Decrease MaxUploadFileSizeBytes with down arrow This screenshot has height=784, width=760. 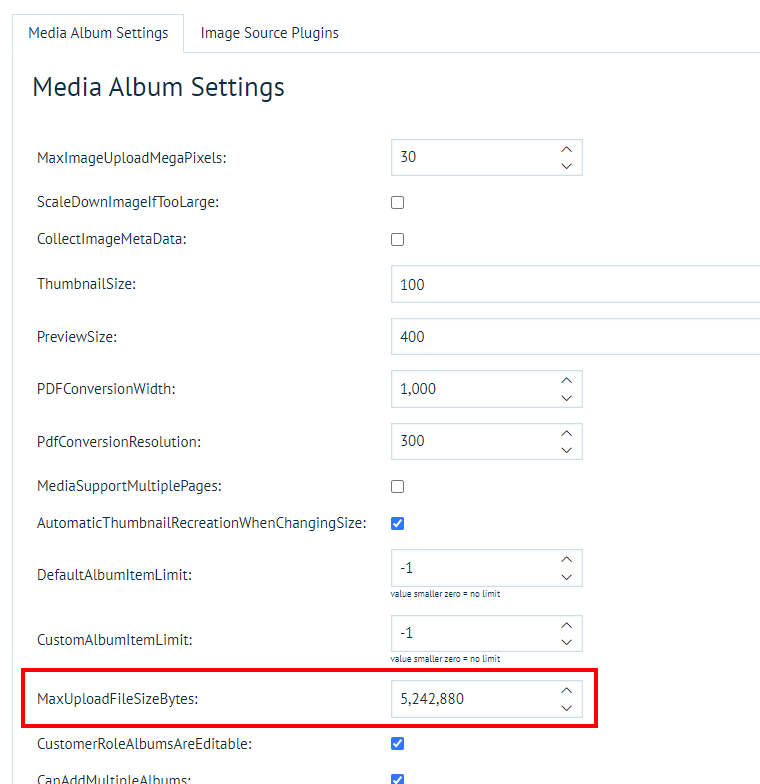567,708
